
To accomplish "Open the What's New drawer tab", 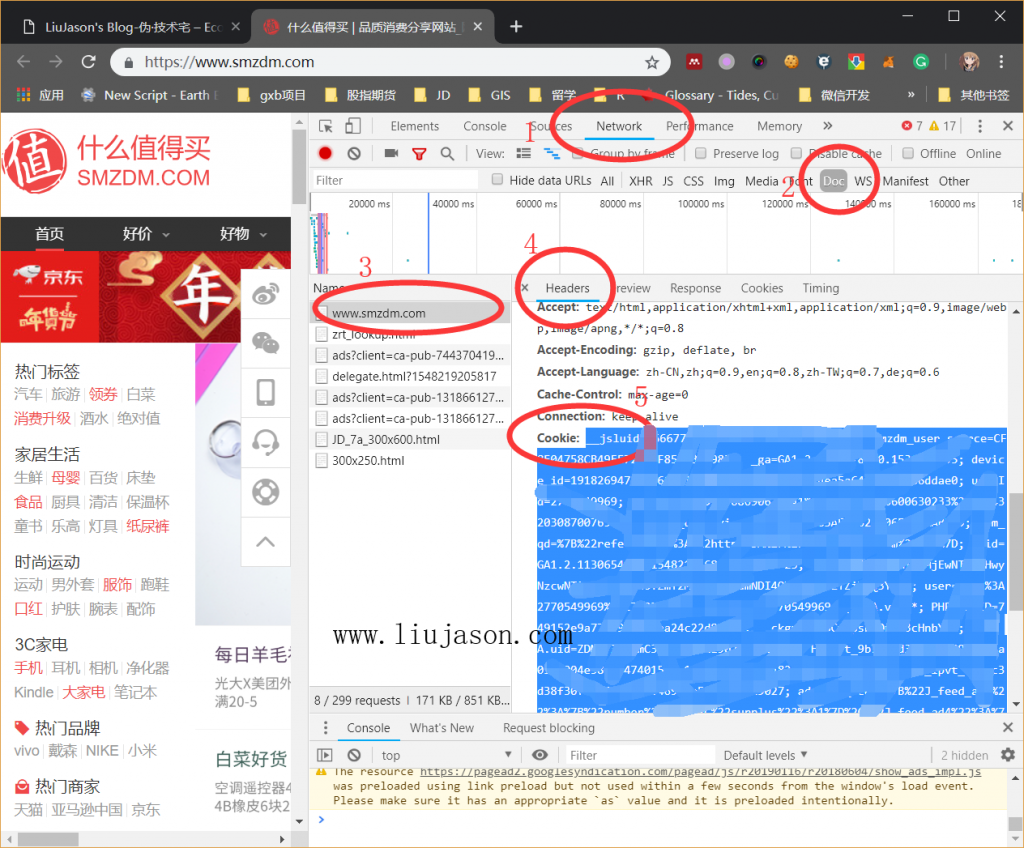I will (x=442, y=728).
